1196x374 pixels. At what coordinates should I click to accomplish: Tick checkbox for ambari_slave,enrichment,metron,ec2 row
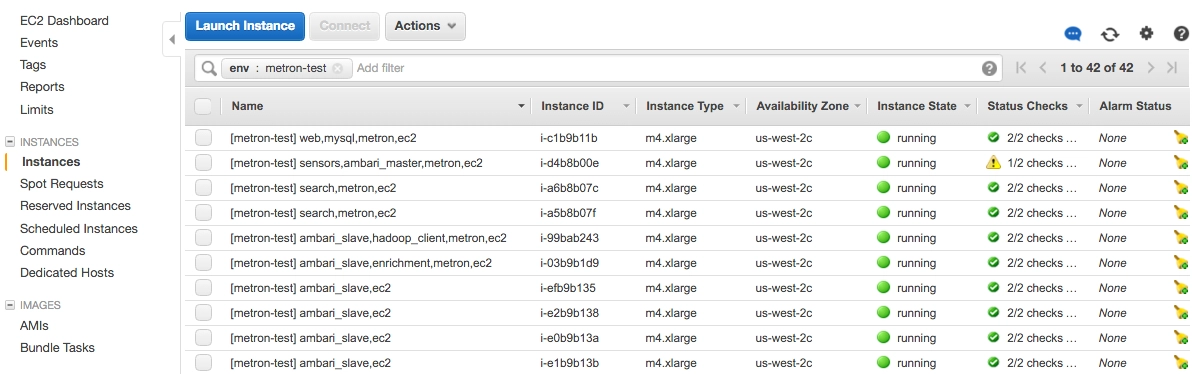tap(203, 263)
